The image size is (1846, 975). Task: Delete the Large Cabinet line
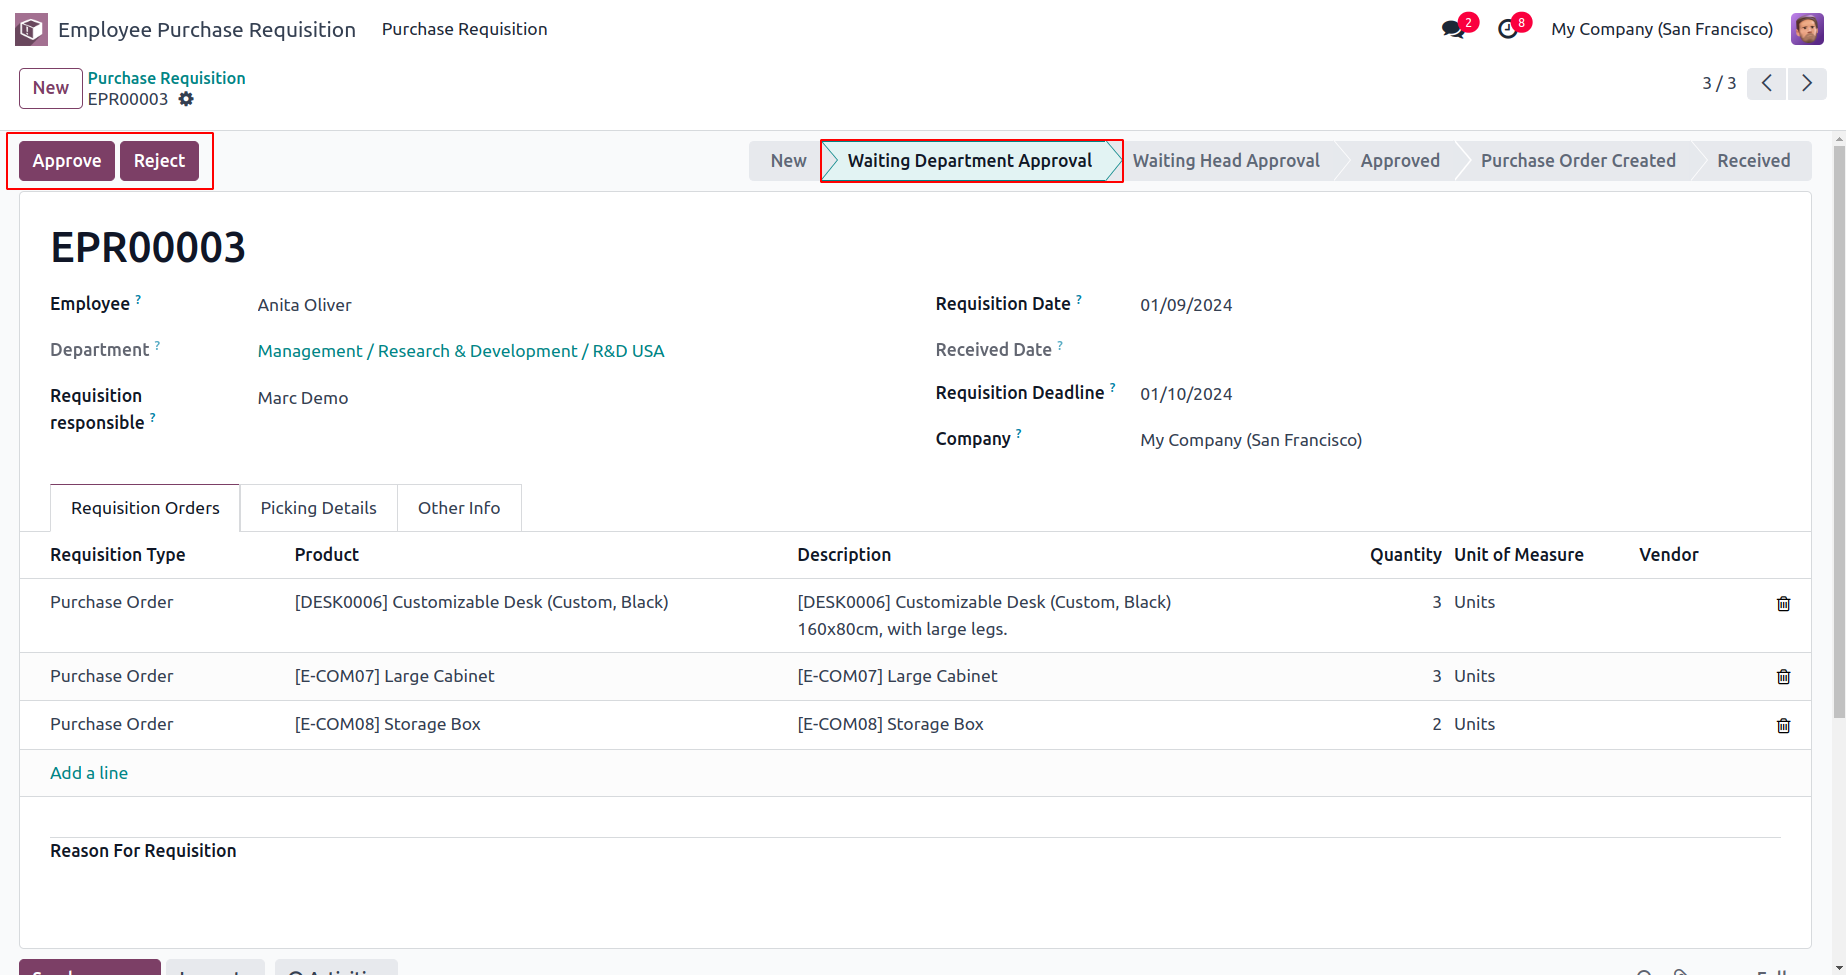coord(1783,677)
